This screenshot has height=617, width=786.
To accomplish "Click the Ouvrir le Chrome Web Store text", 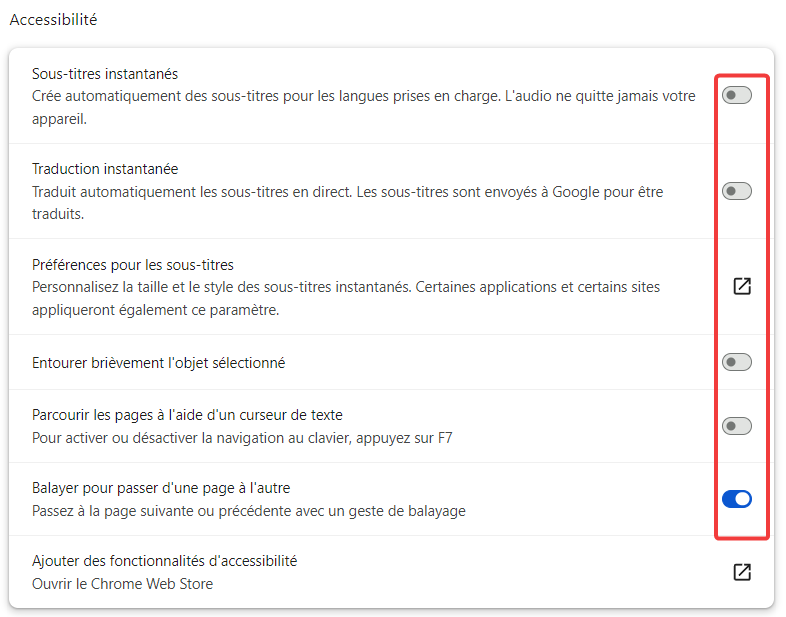I will [x=122, y=584].
